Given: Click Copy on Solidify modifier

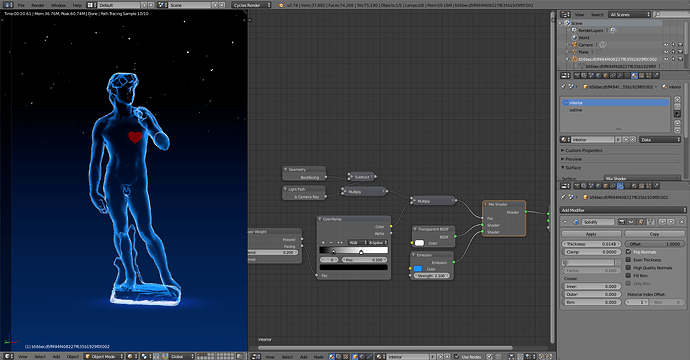Looking at the screenshot, I should coord(654,234).
